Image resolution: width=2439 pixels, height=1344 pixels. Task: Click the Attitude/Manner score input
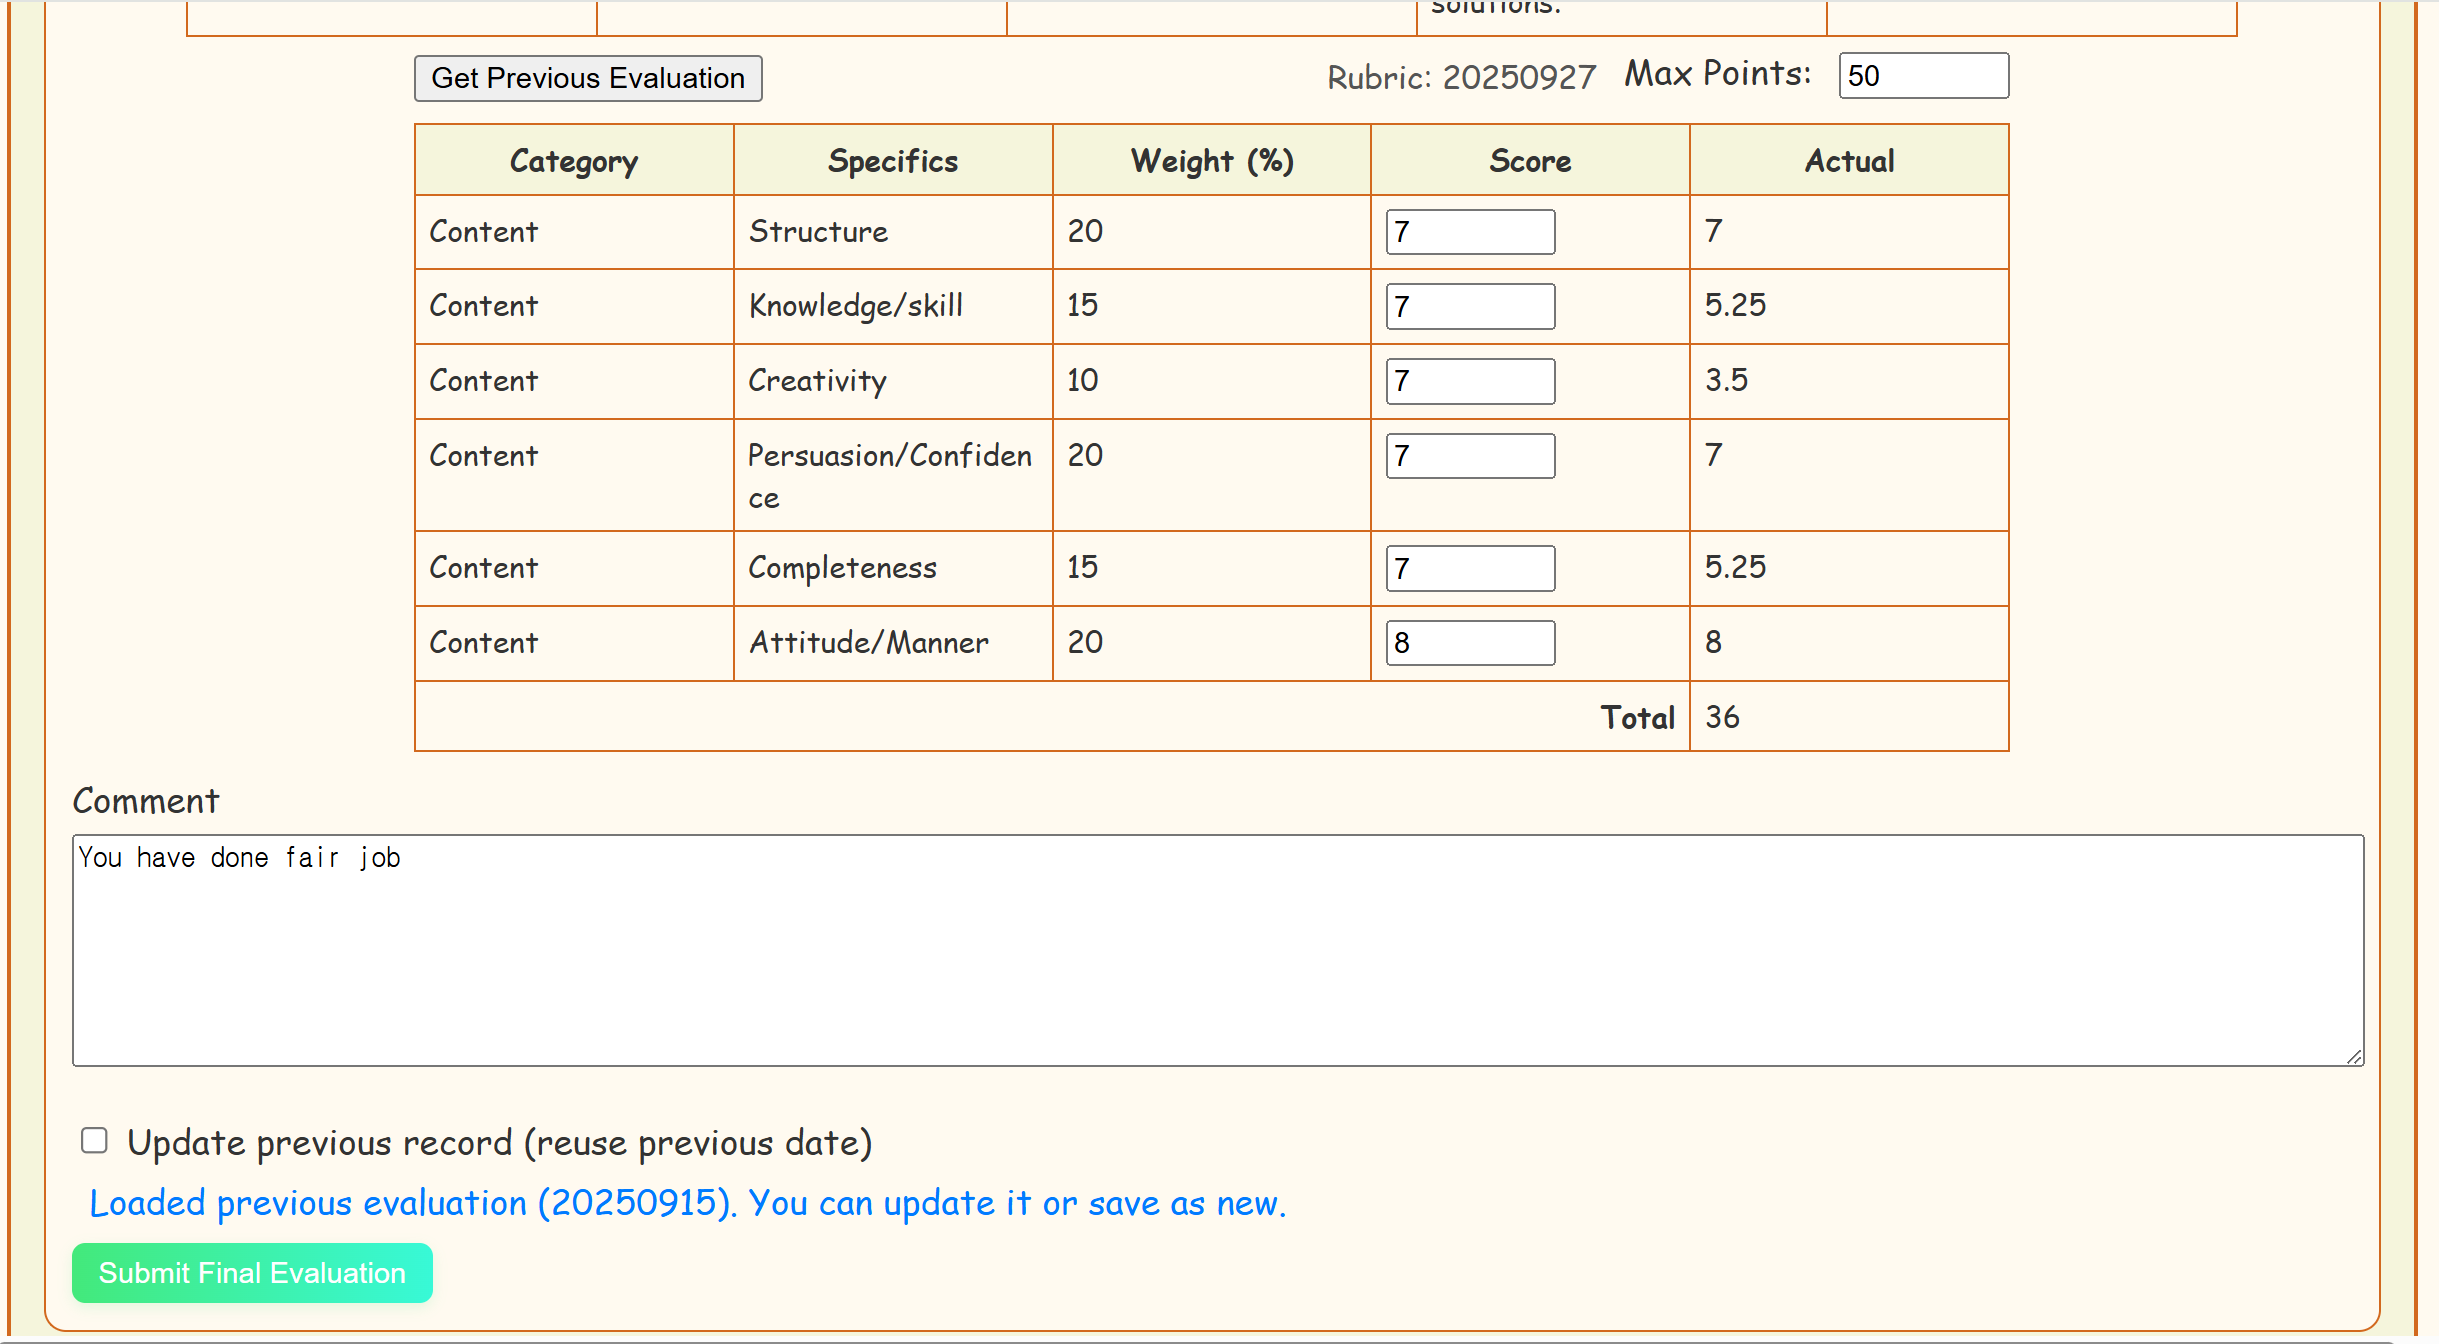tap(1470, 643)
